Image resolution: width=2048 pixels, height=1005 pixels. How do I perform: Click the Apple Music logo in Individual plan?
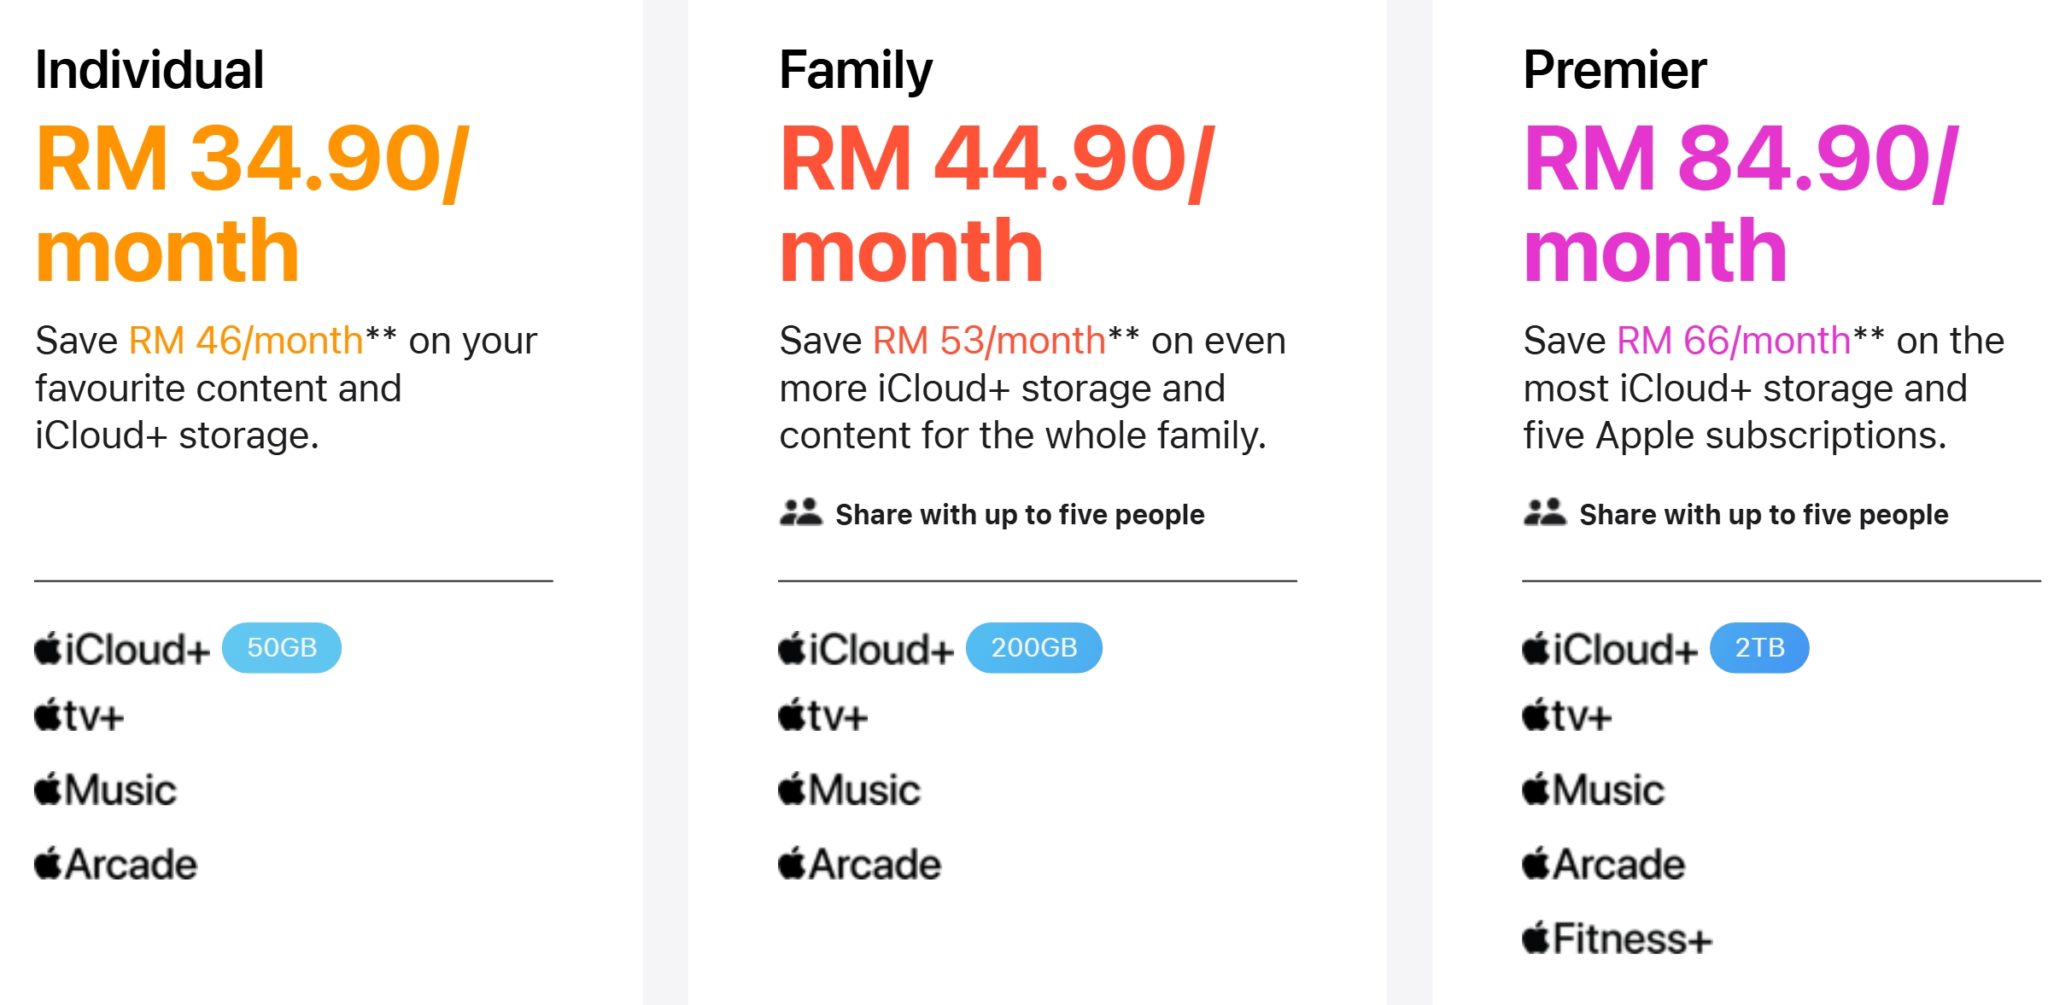[x=106, y=791]
